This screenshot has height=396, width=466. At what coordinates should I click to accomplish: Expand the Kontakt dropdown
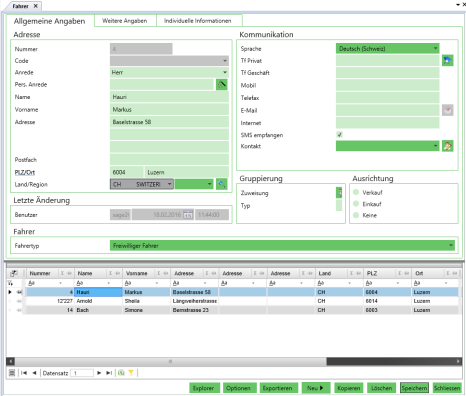(435, 146)
